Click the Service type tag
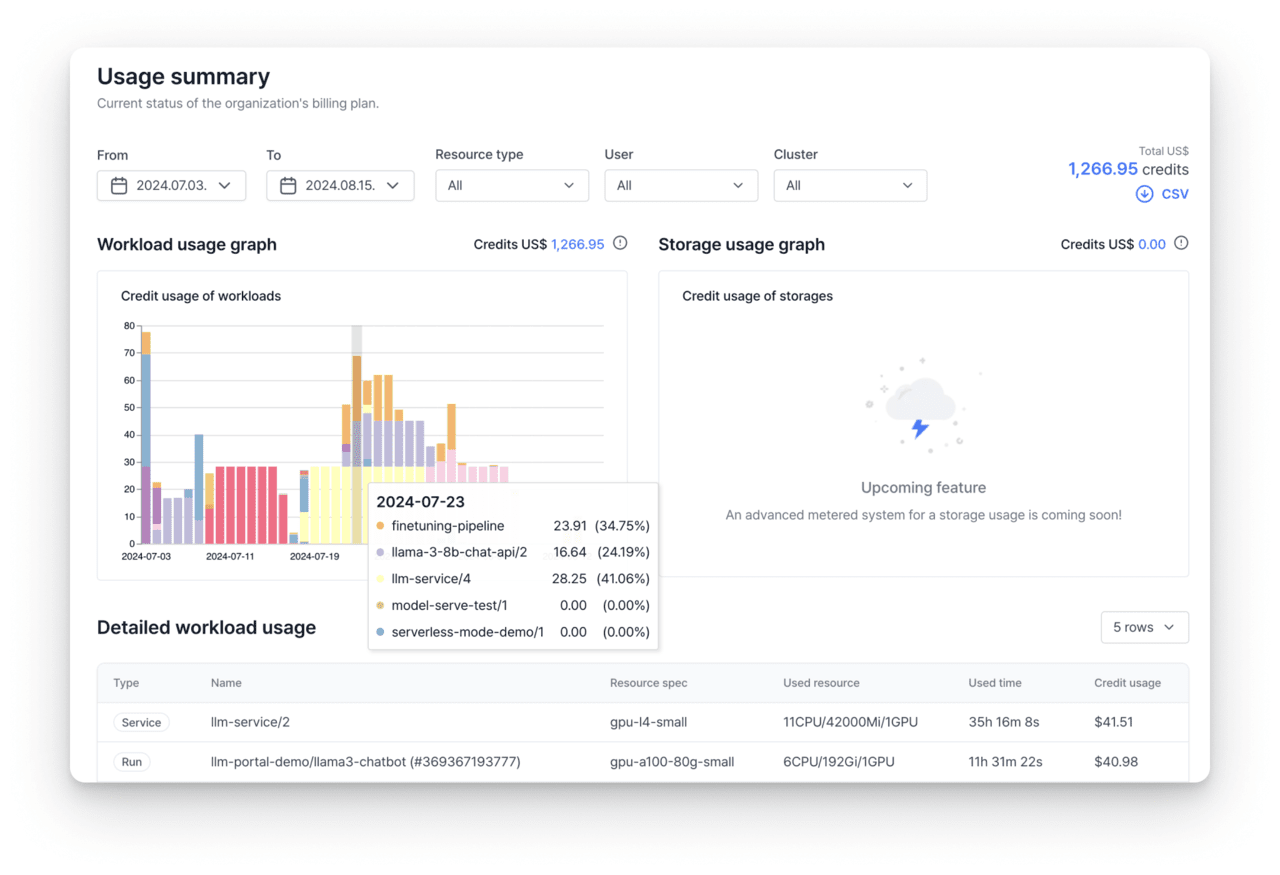The width and height of the screenshot is (1280, 875). (x=141, y=722)
